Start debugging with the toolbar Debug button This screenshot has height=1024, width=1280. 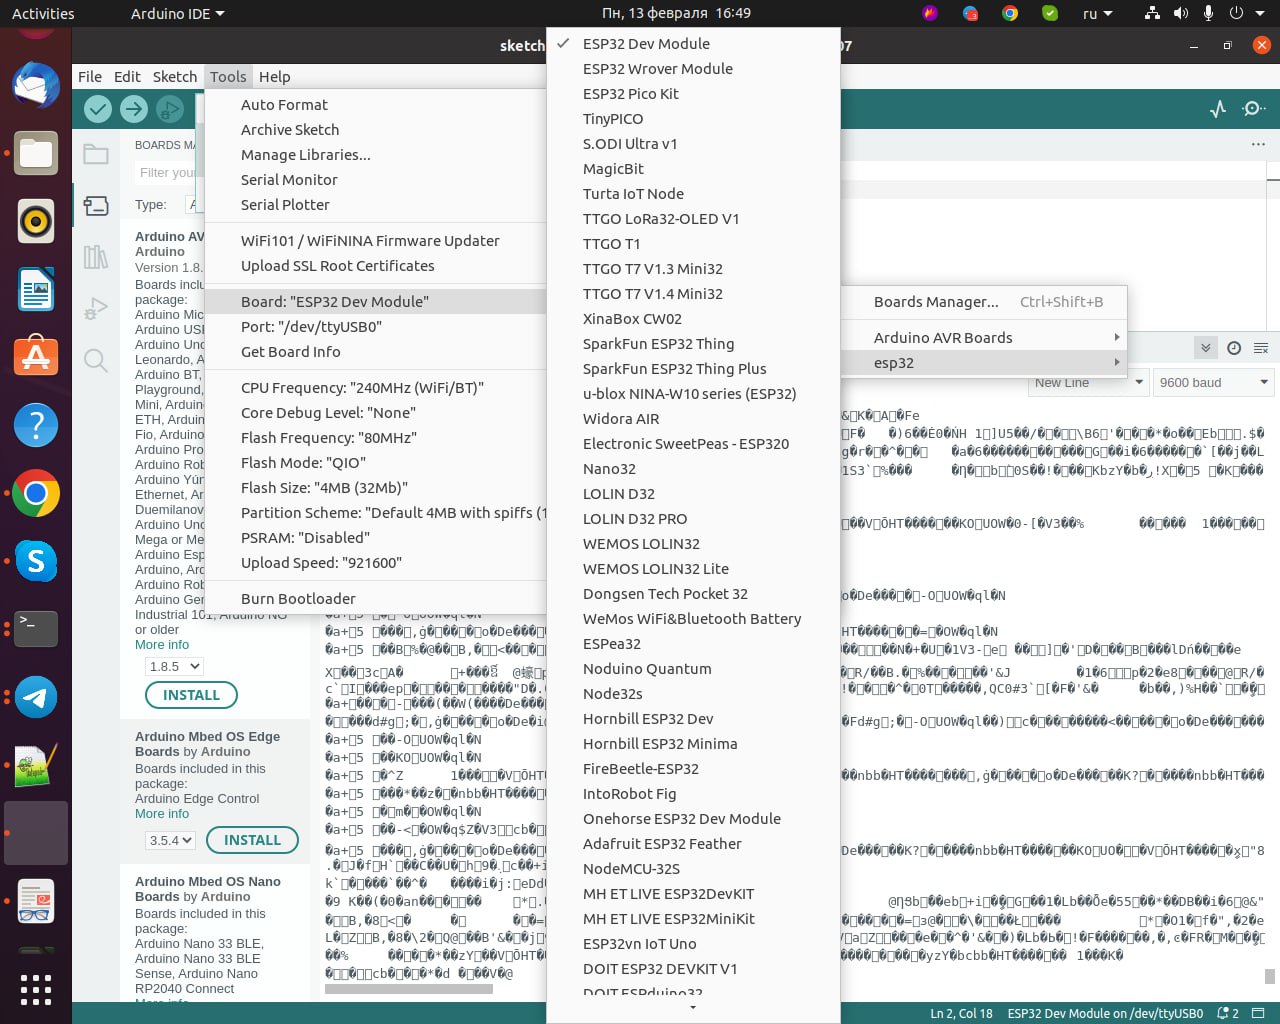pos(170,109)
